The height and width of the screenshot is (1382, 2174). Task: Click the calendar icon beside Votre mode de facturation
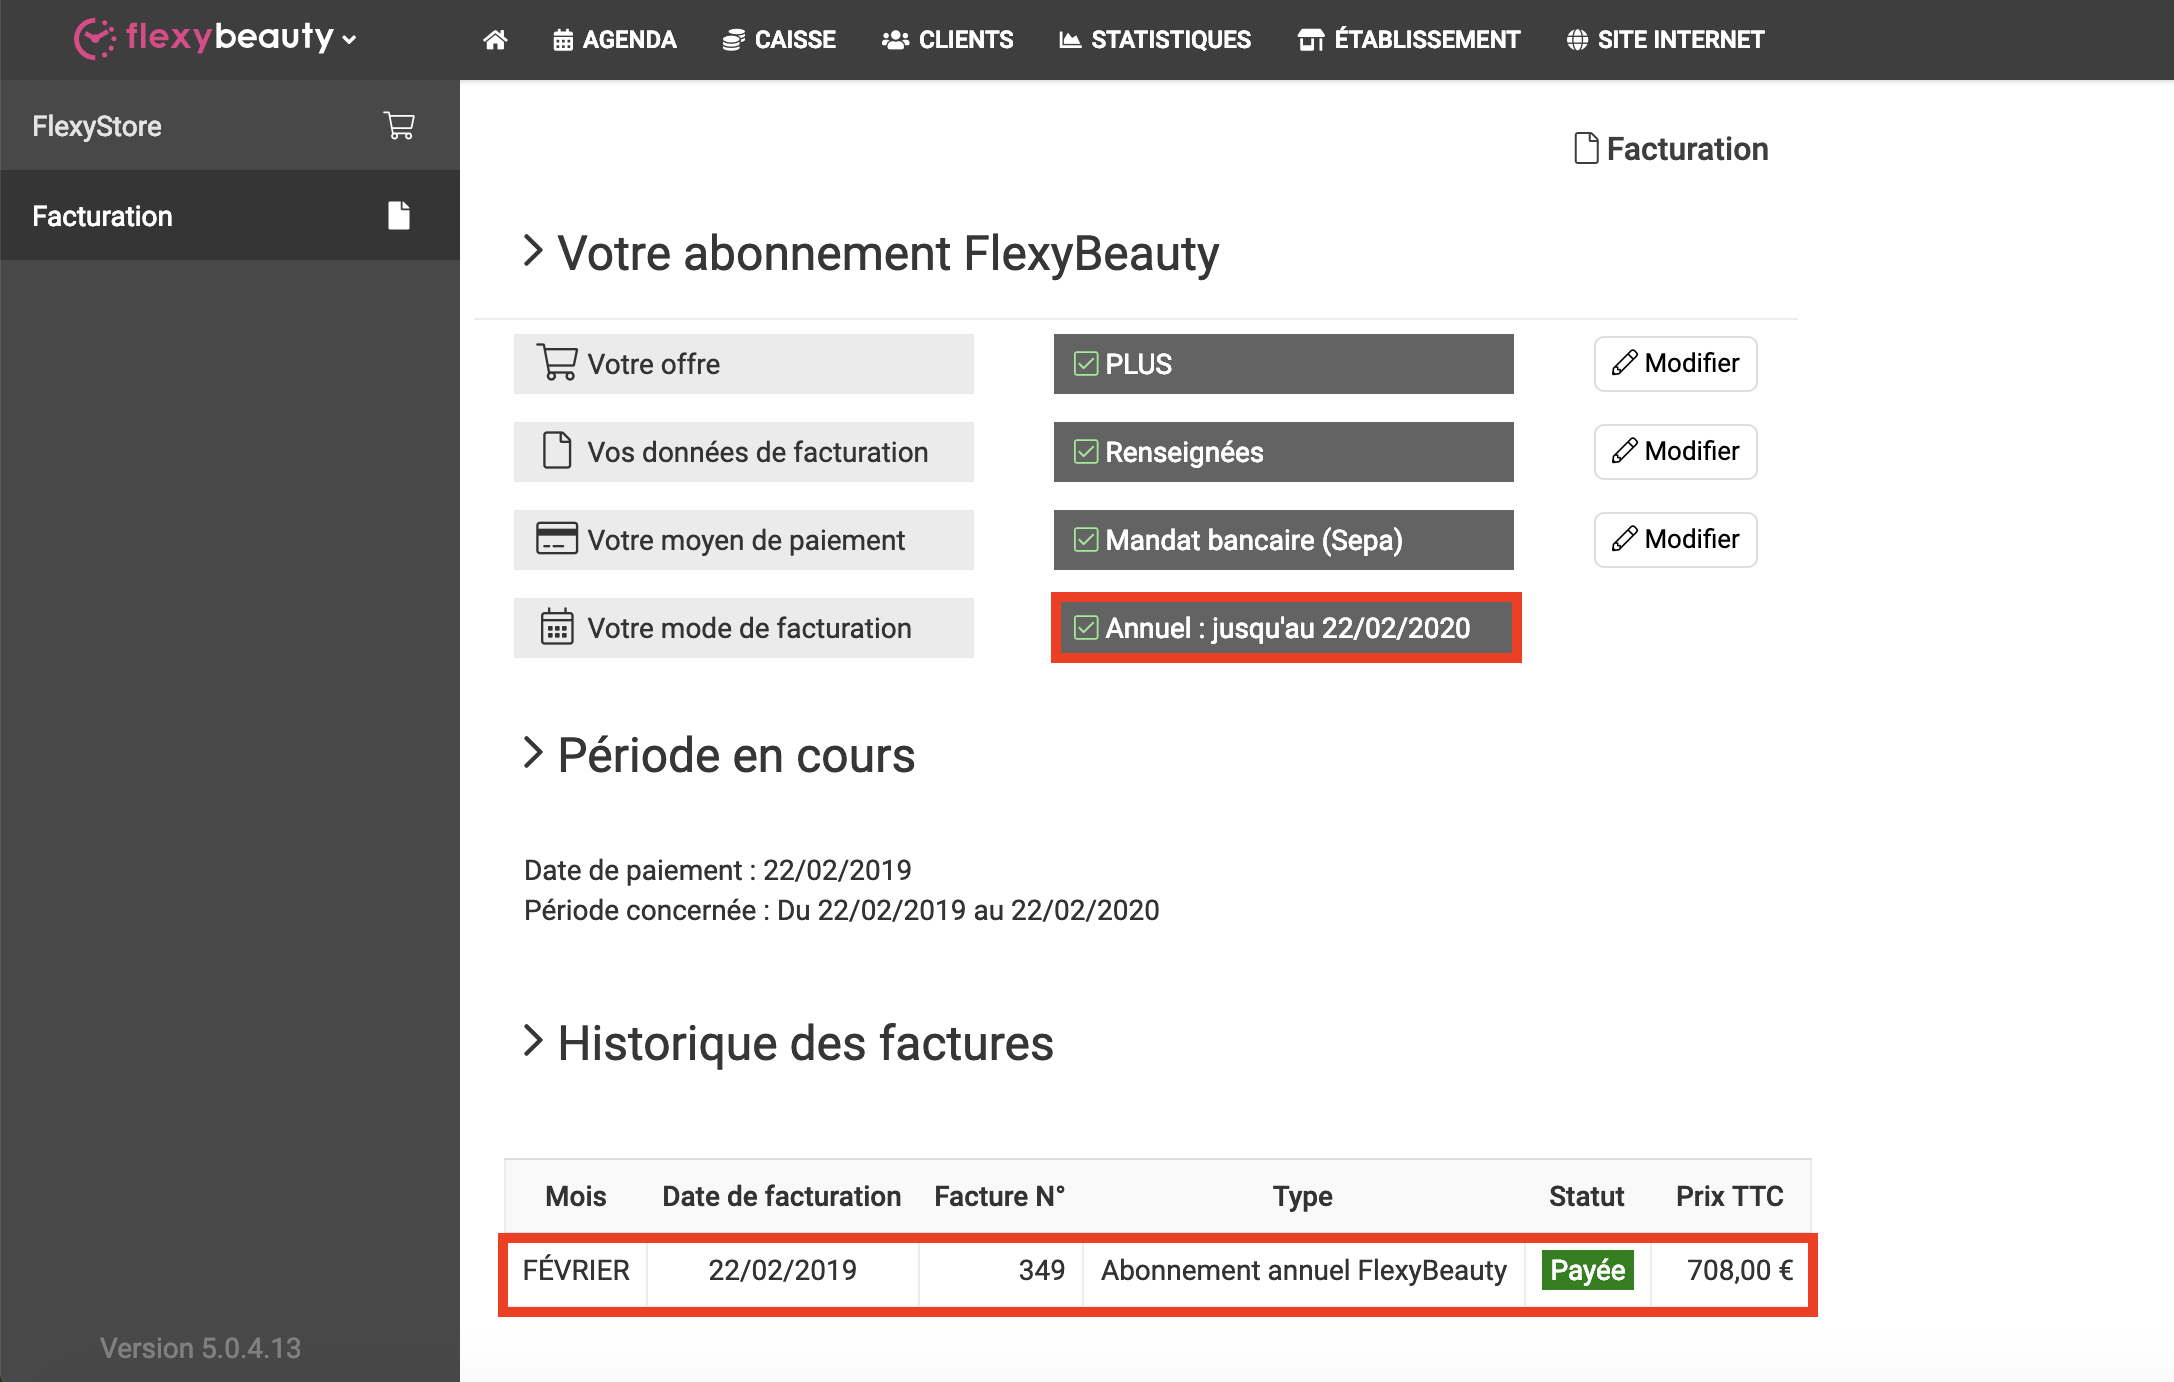coord(557,627)
